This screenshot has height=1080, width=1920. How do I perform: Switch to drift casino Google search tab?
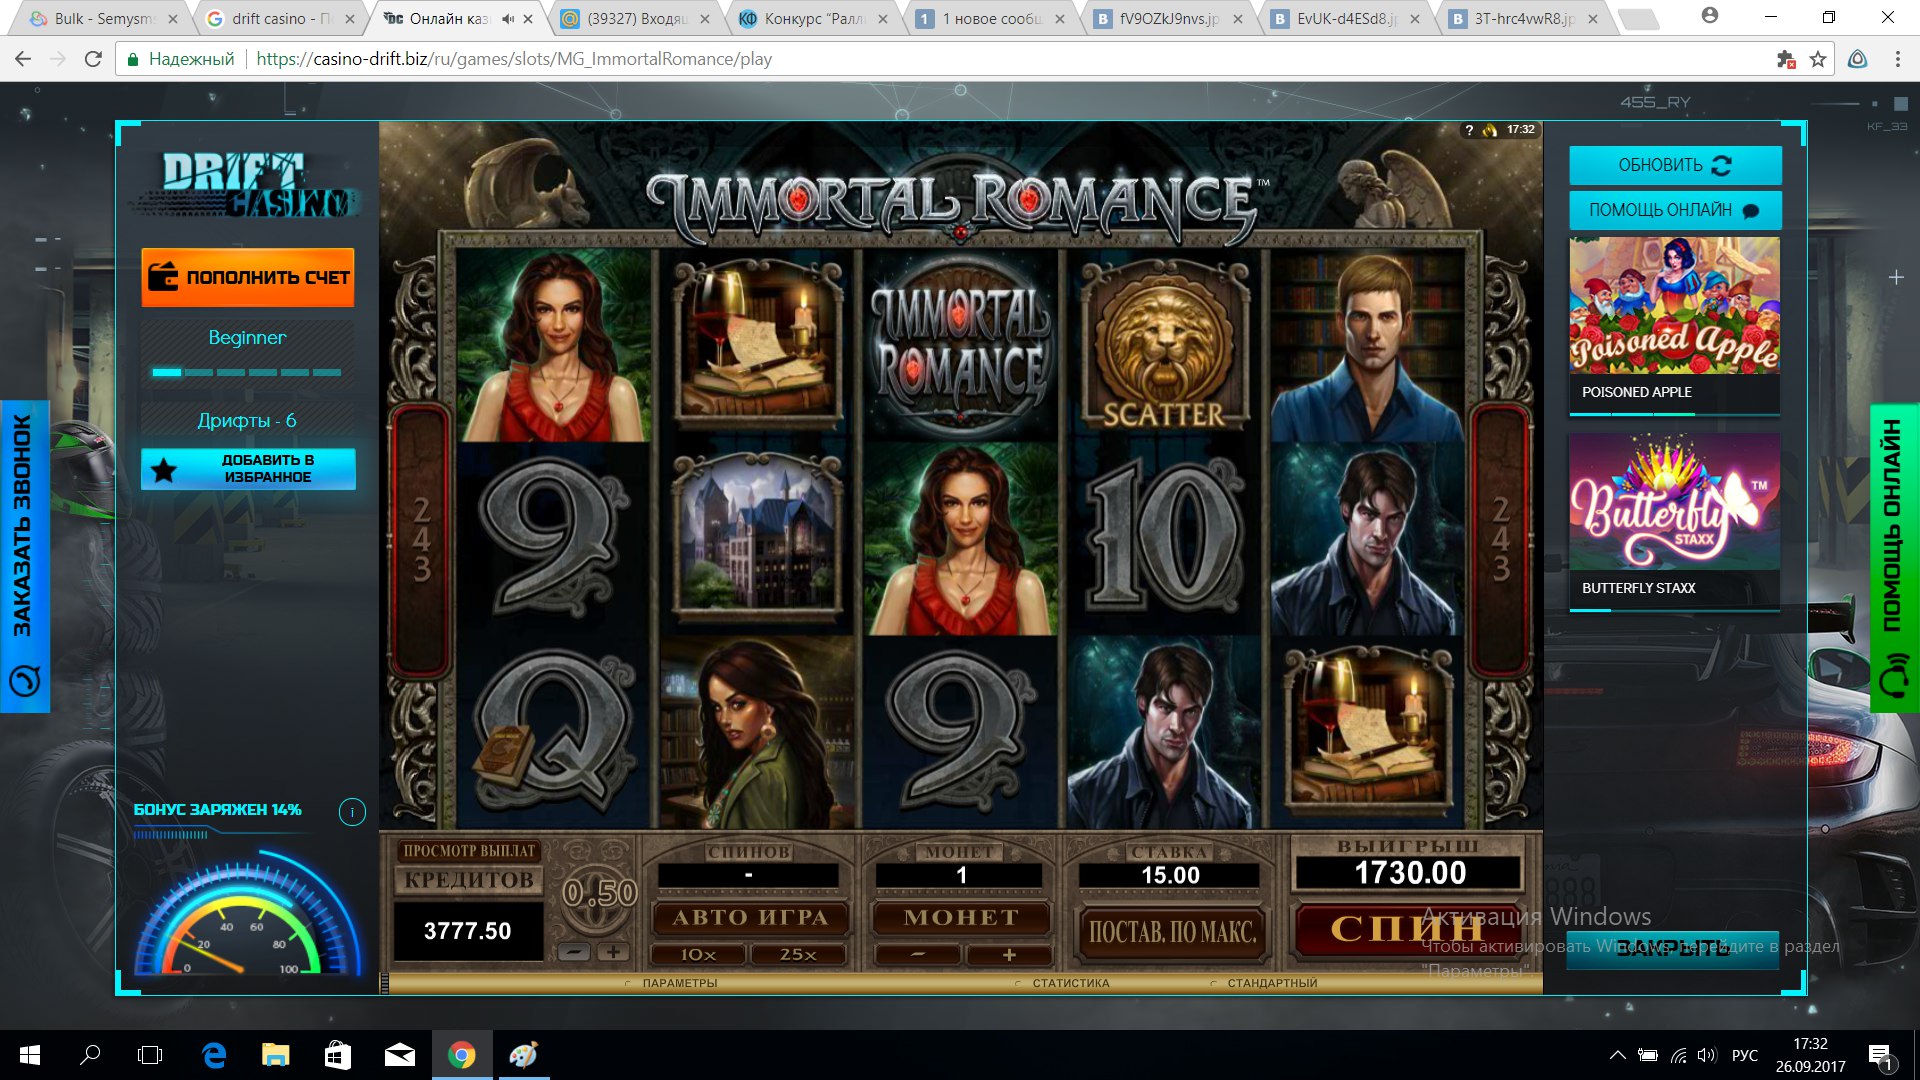(281, 18)
